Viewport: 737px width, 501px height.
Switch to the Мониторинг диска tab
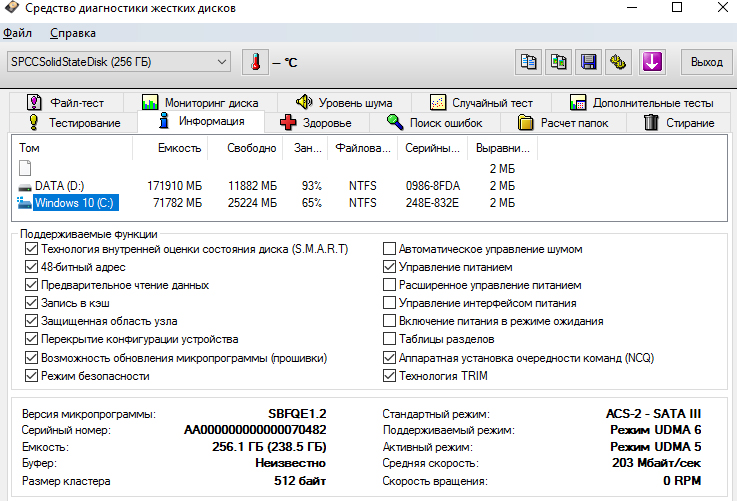(200, 102)
